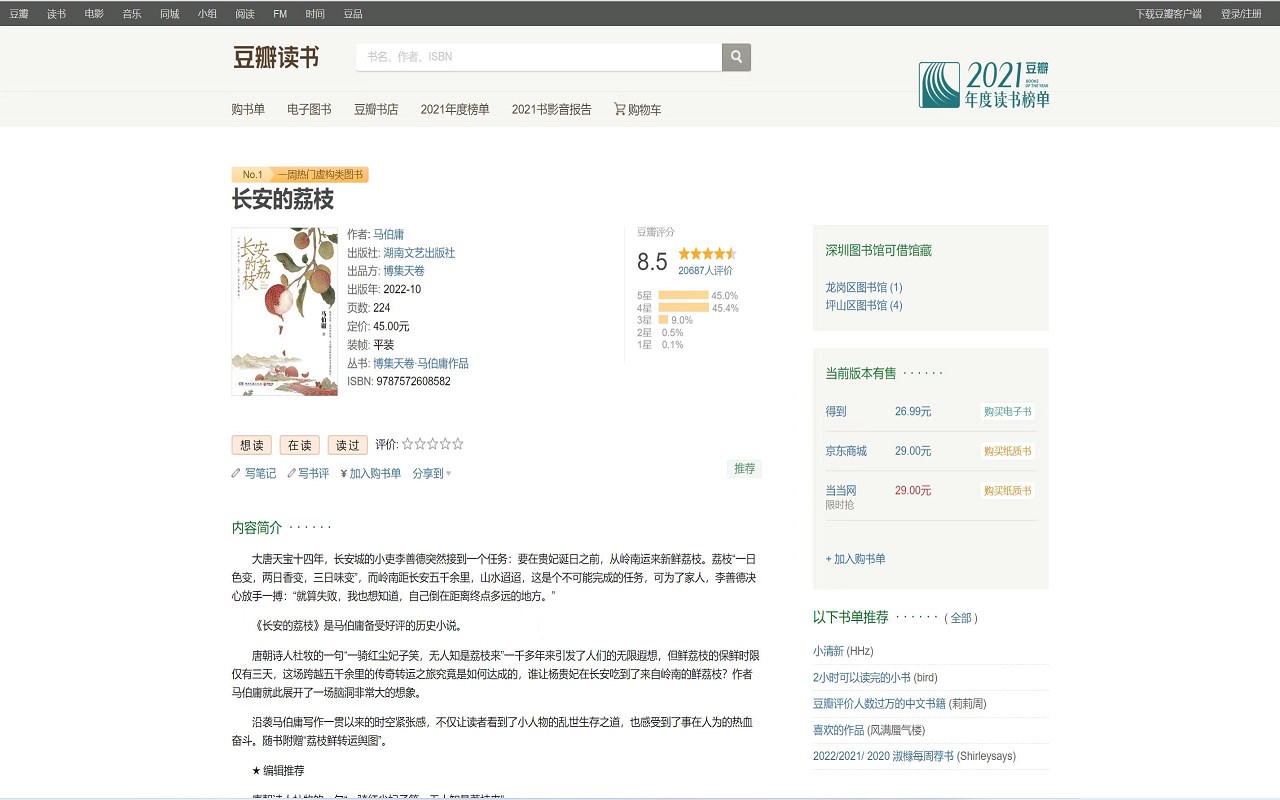This screenshot has width=1280, height=800.
Task: Go to 音乐 in top bar
Action: pos(132,14)
